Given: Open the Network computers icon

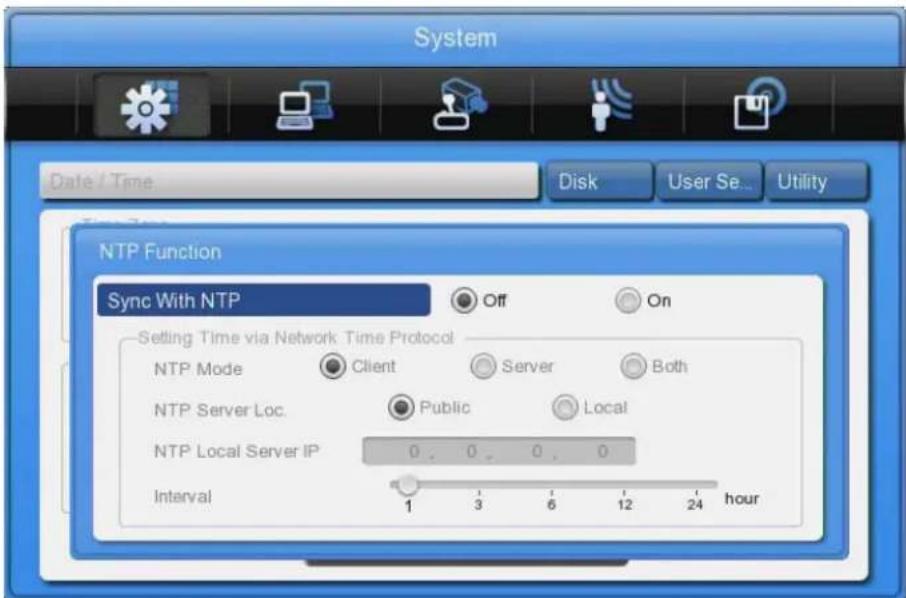Looking at the screenshot, I should [304, 106].
